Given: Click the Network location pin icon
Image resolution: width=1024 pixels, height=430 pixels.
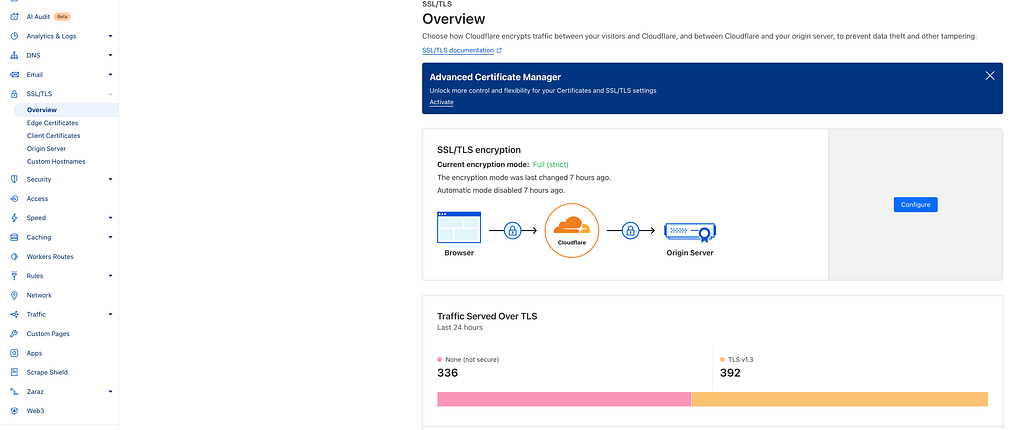Looking at the screenshot, I should tap(14, 295).
